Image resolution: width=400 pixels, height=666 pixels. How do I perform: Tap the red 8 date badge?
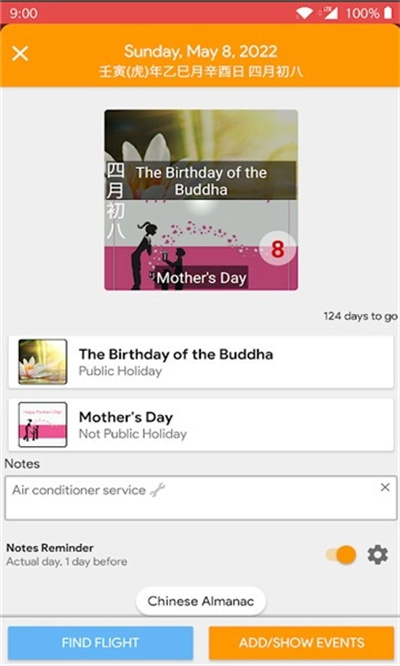coord(277,249)
